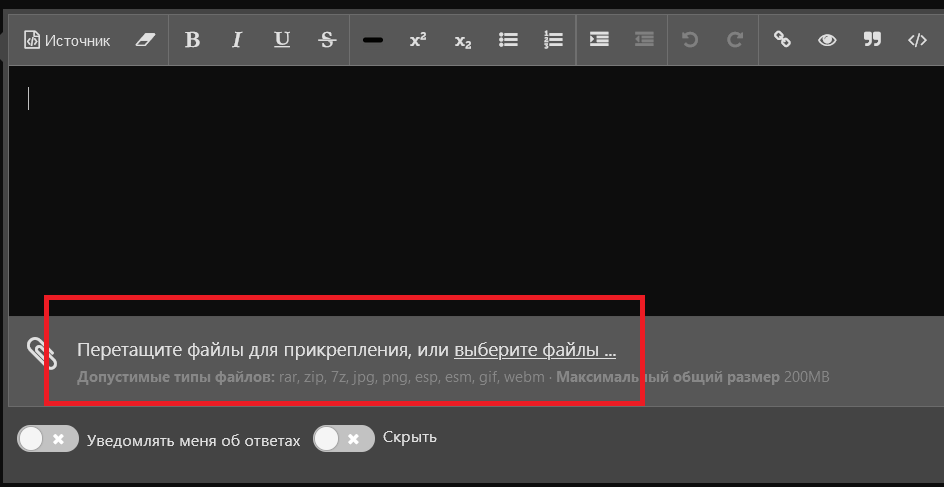The height and width of the screenshot is (487, 944).
Task: Toggle superscript formatting
Action: pos(418,40)
